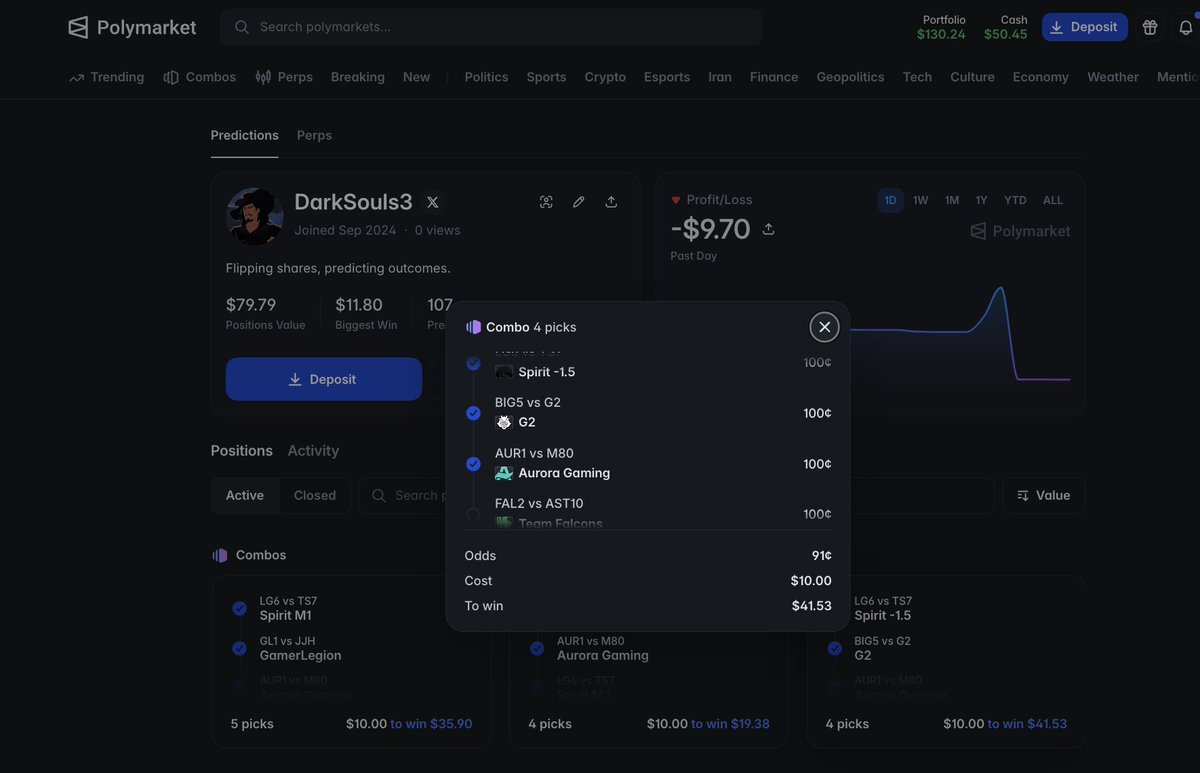The height and width of the screenshot is (773, 1200).
Task: Click the DarkSouls3 profile avatar
Action: (255, 216)
